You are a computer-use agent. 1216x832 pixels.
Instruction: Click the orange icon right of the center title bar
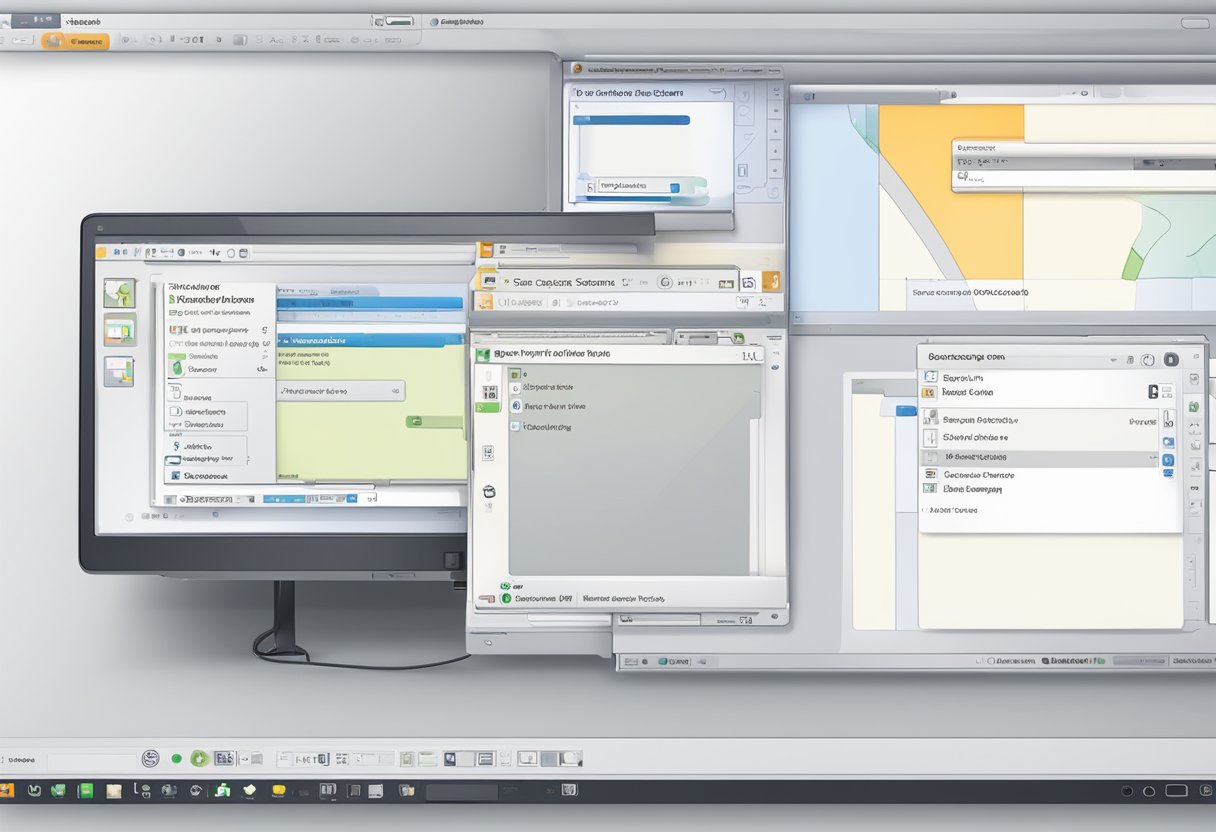pyautogui.click(x=770, y=282)
